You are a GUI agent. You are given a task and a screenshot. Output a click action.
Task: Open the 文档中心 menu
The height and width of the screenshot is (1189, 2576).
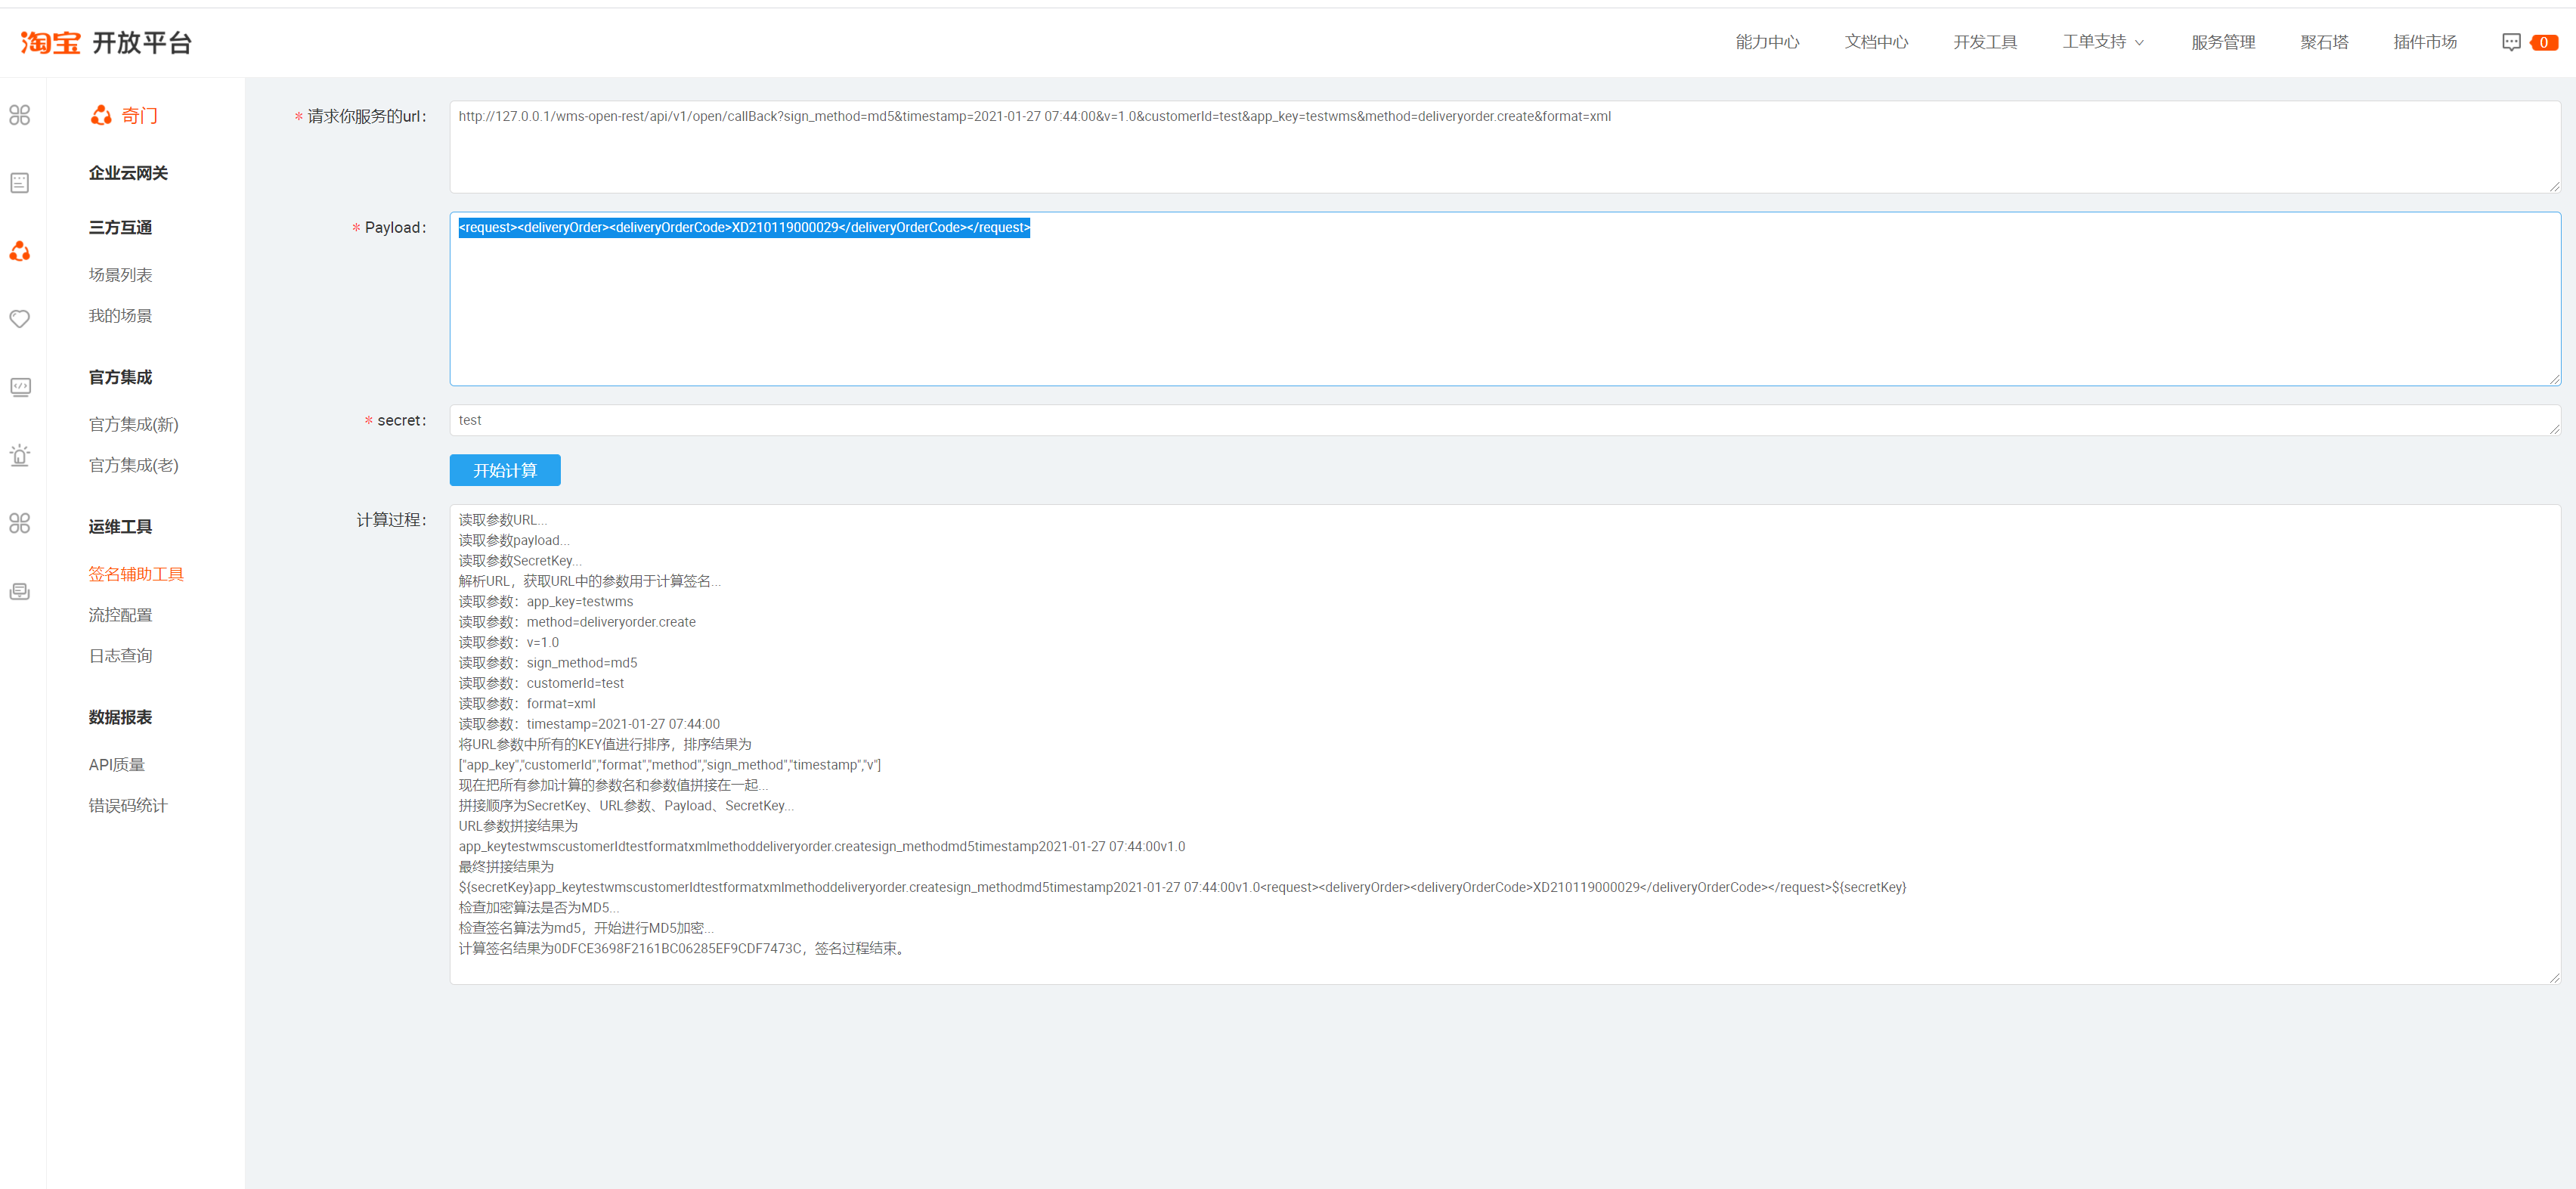point(1876,42)
